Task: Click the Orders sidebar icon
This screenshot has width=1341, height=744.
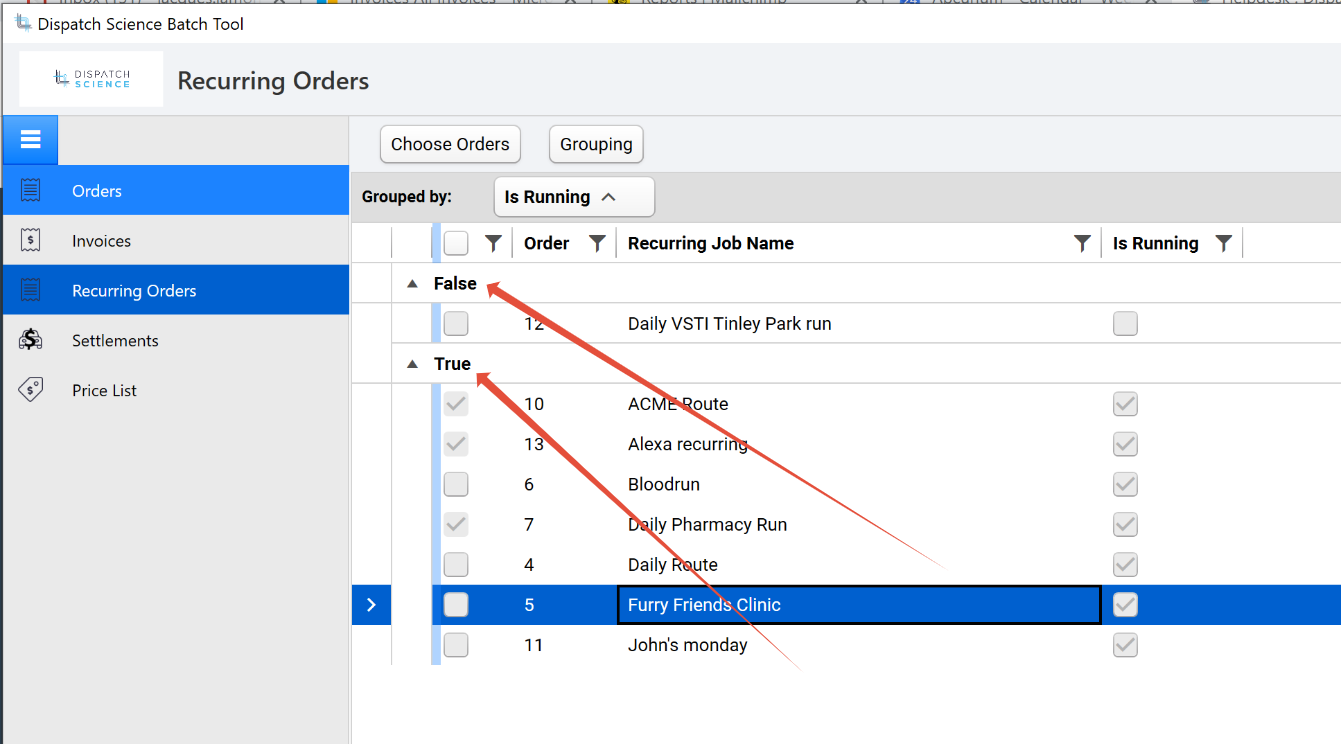Action: click(x=30, y=190)
